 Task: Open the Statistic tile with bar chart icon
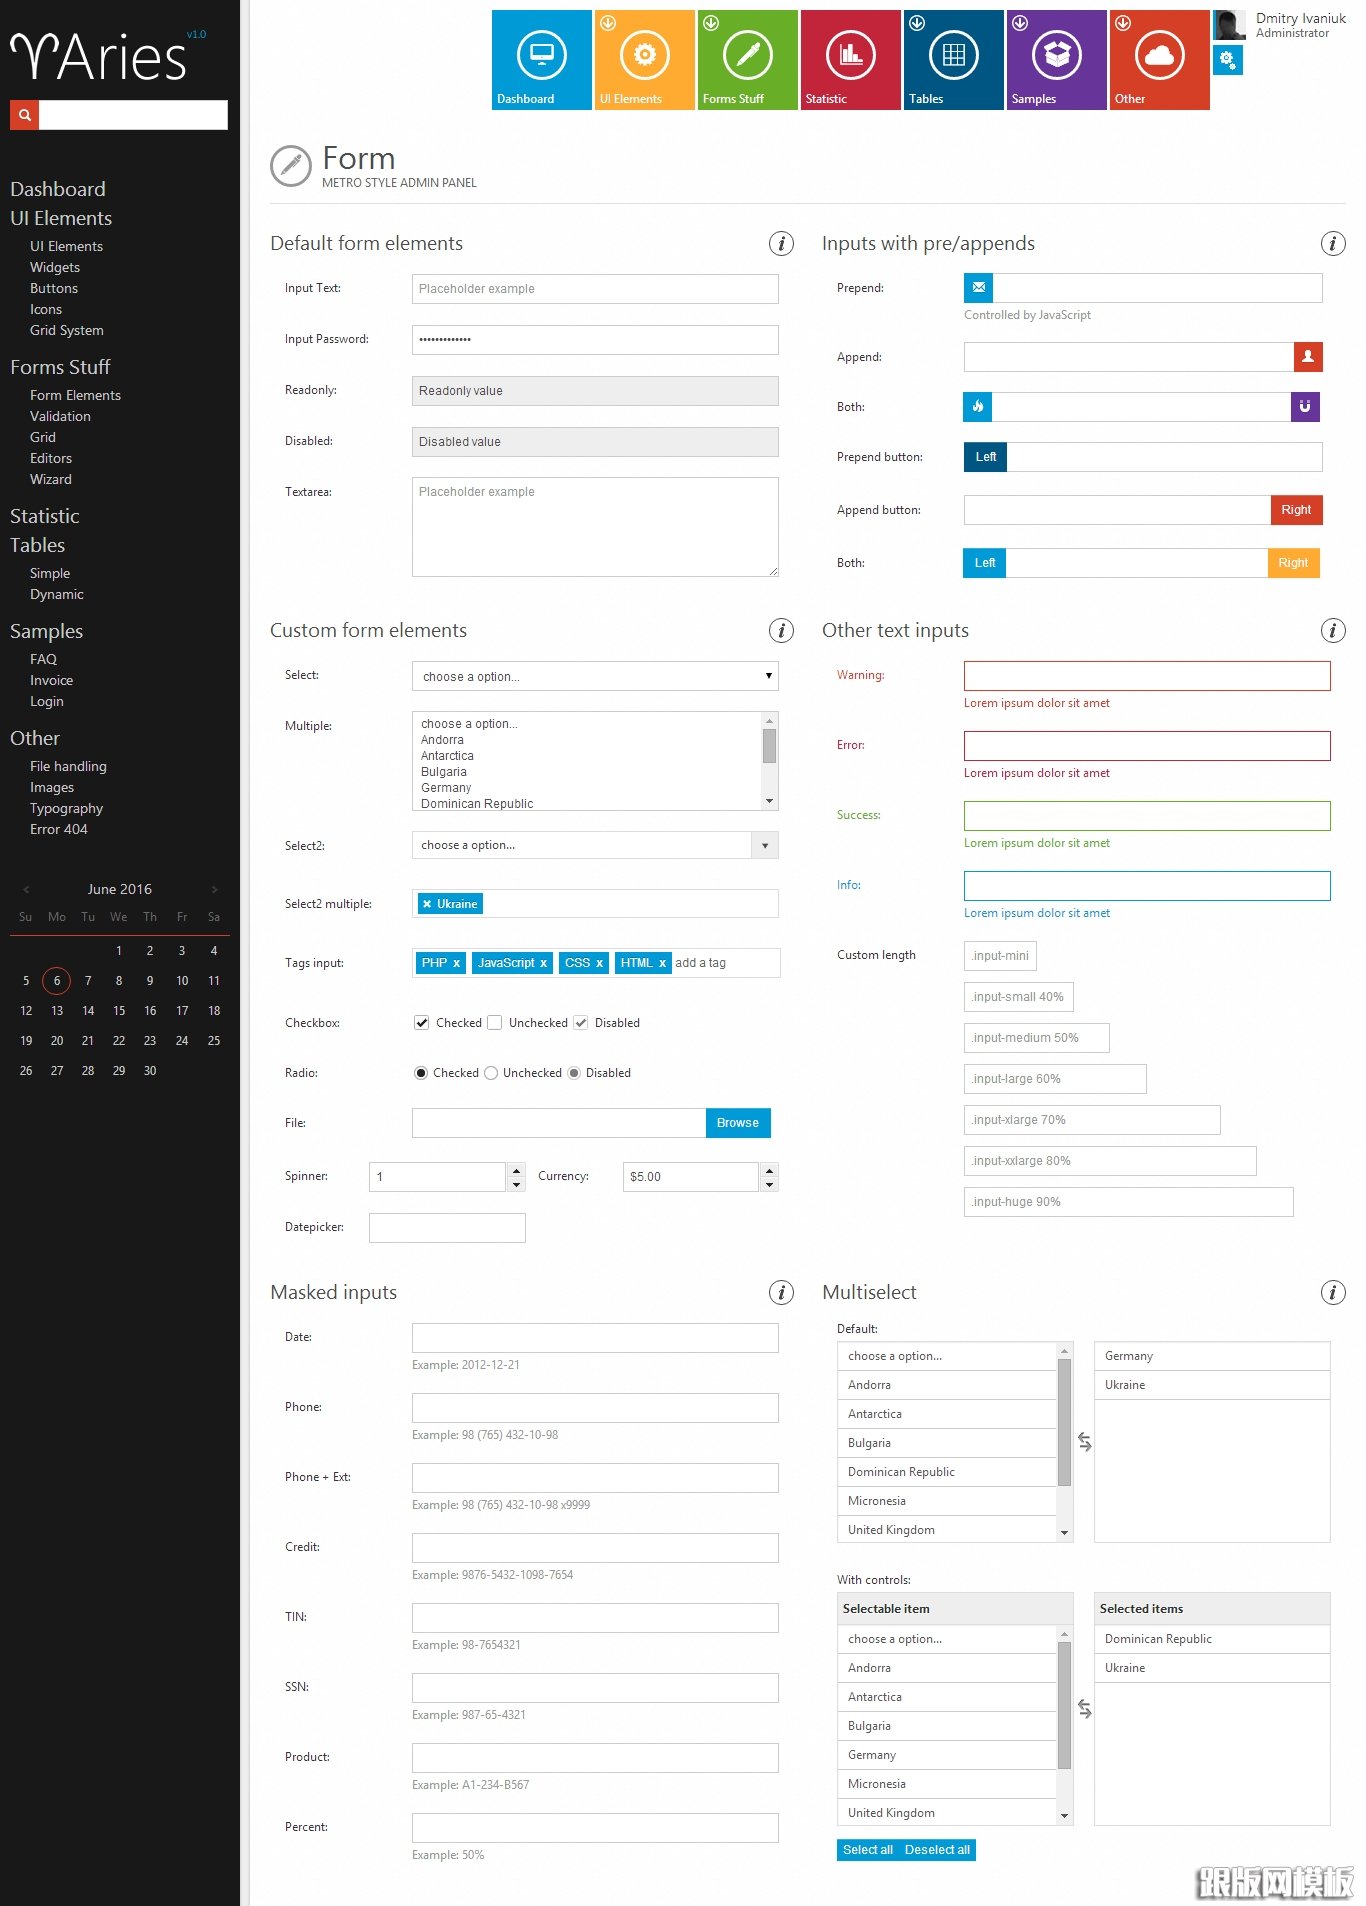coord(850,59)
